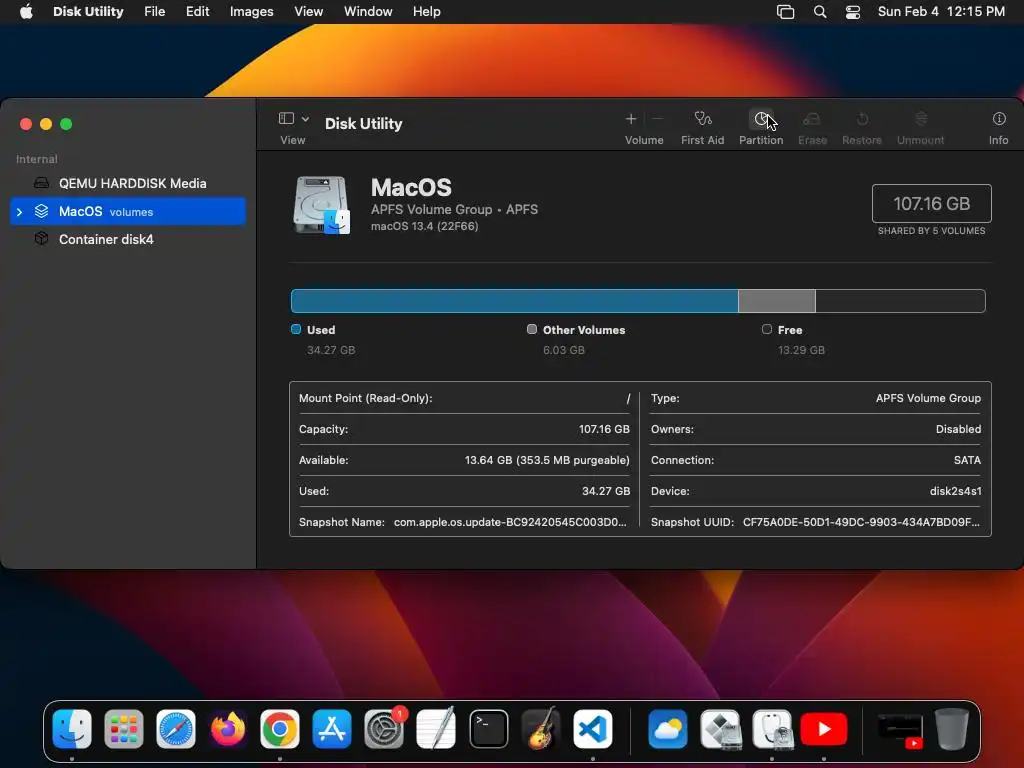The image size is (1024, 768).
Task: Open Control Center in menu bar
Action: pos(853,12)
